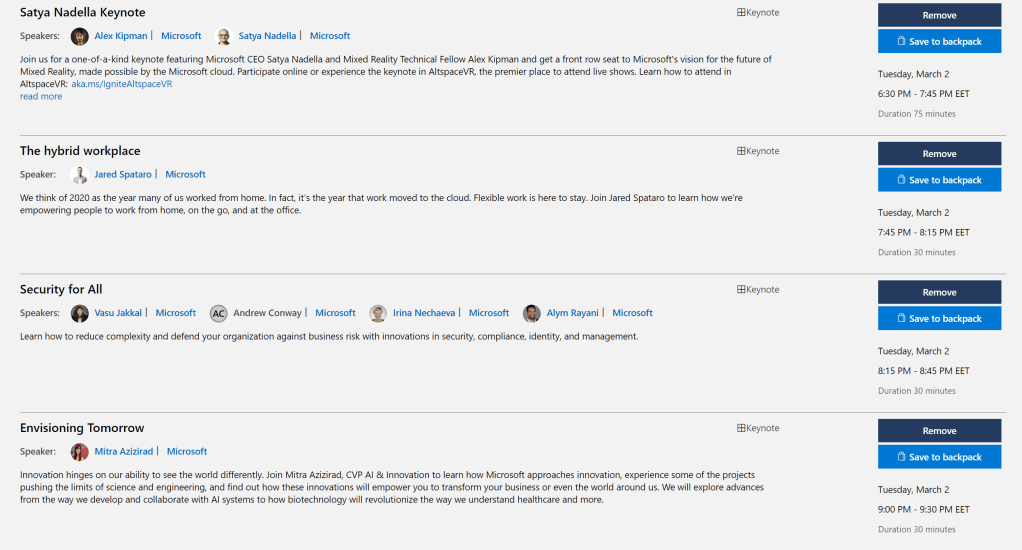Viewport: 1022px width, 550px height.
Task: Click Alym Rayani's profile image
Action: tap(532, 313)
